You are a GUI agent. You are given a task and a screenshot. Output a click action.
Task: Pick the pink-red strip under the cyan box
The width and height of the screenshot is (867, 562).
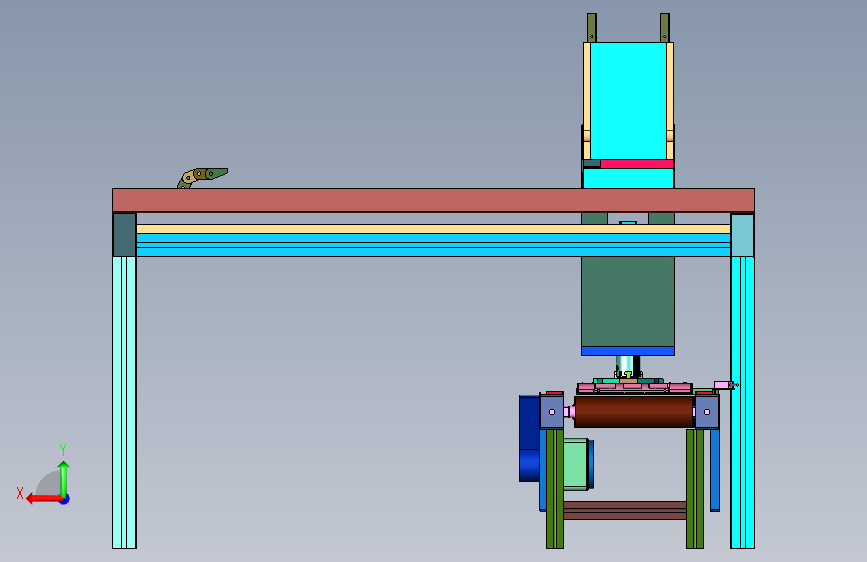(x=636, y=164)
